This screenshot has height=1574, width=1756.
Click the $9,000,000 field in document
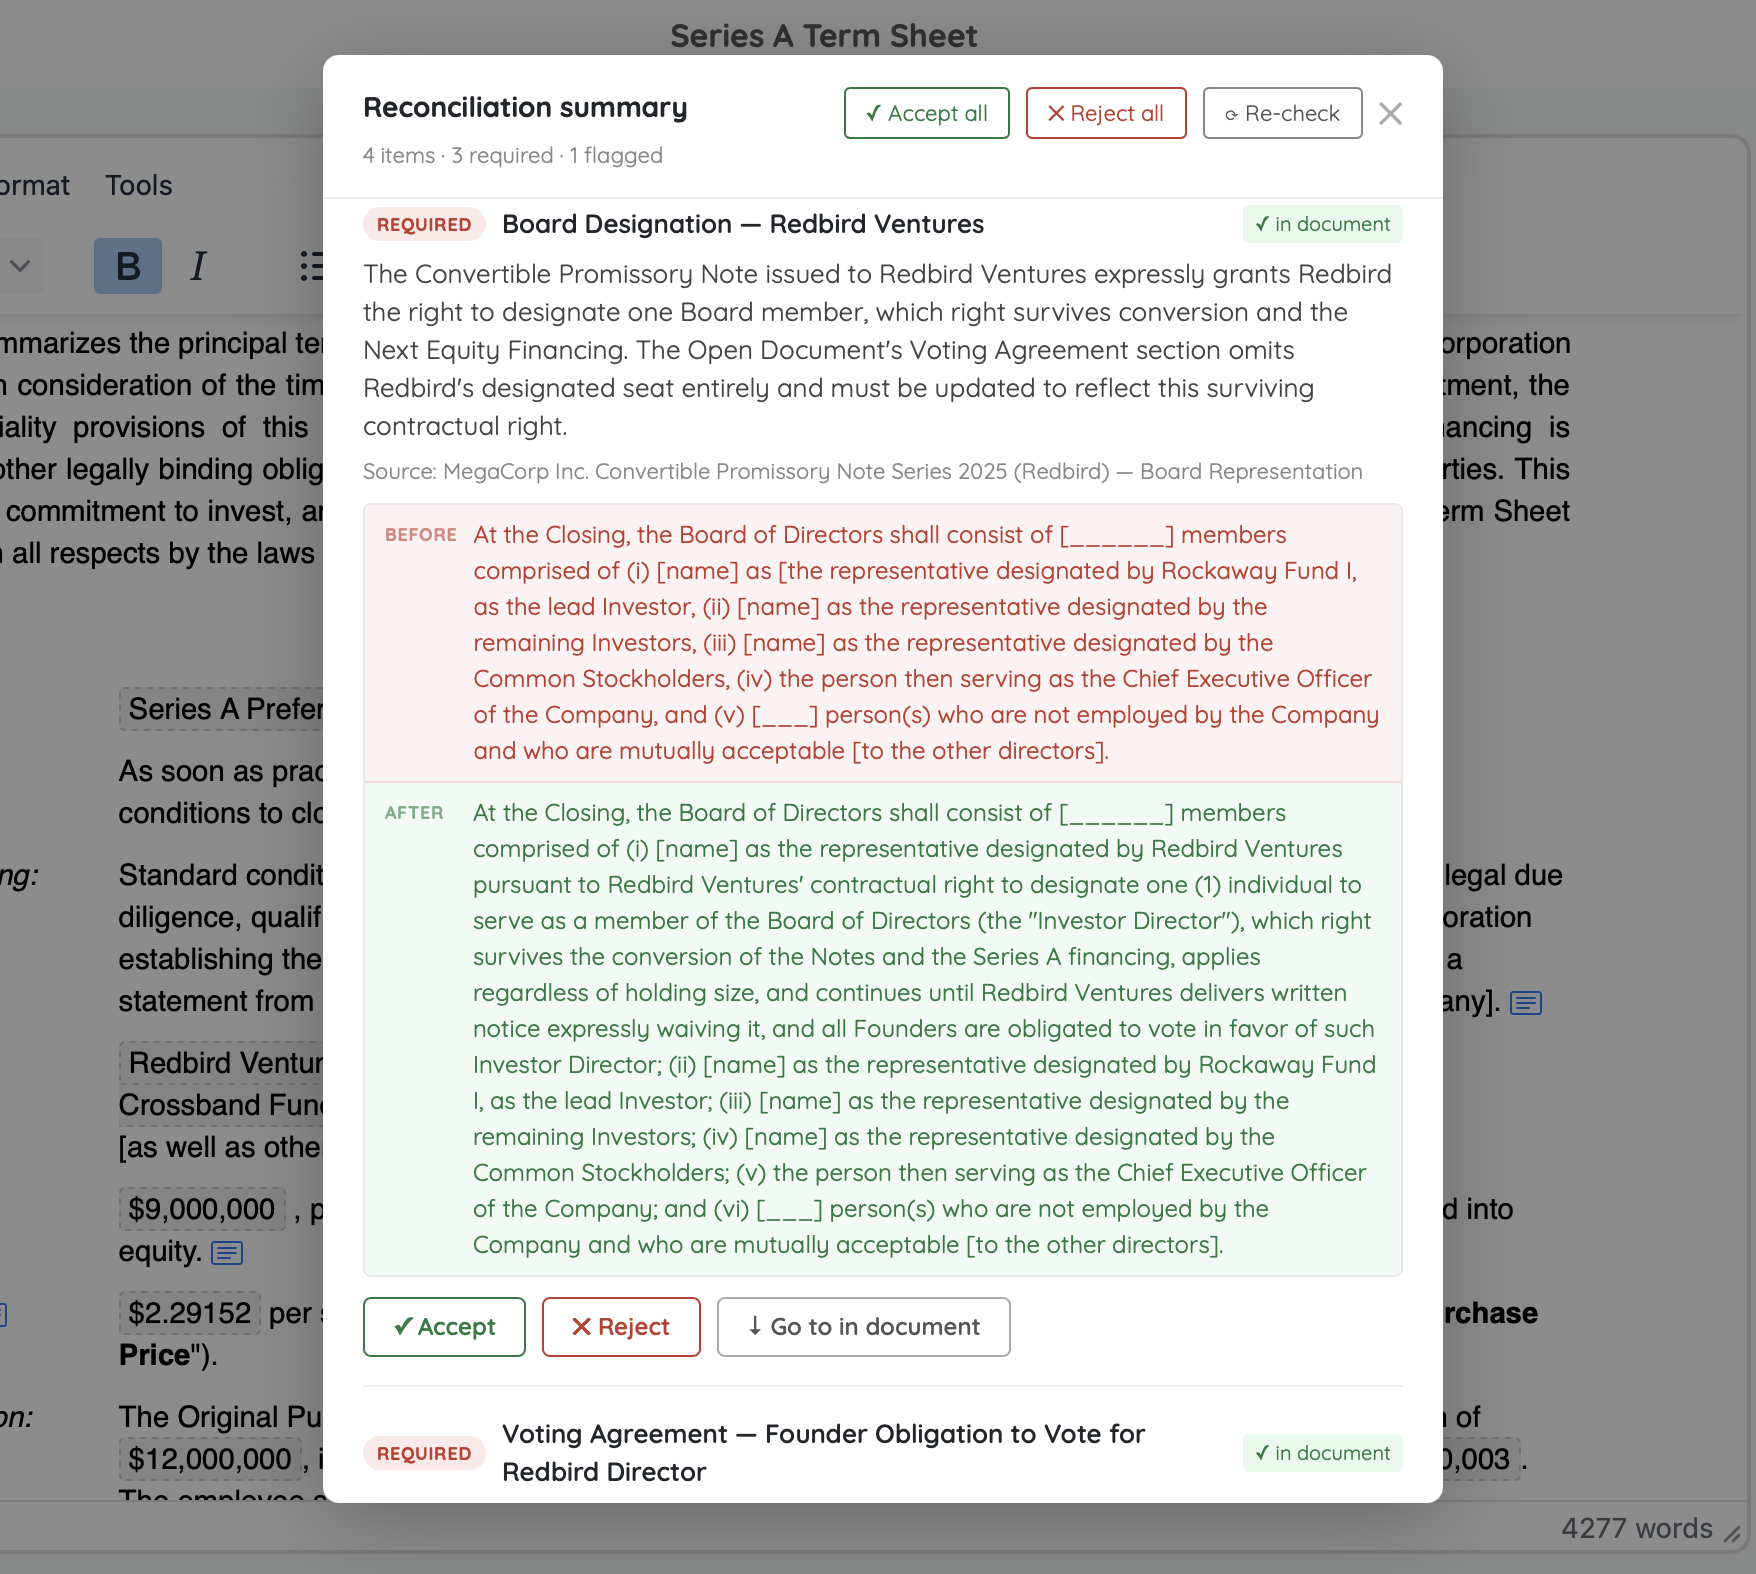202,1209
